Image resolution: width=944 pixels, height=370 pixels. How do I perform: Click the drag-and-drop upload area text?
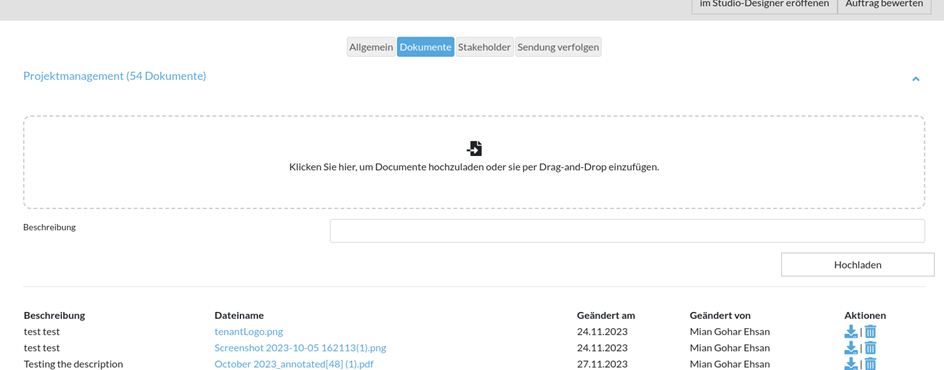[474, 167]
